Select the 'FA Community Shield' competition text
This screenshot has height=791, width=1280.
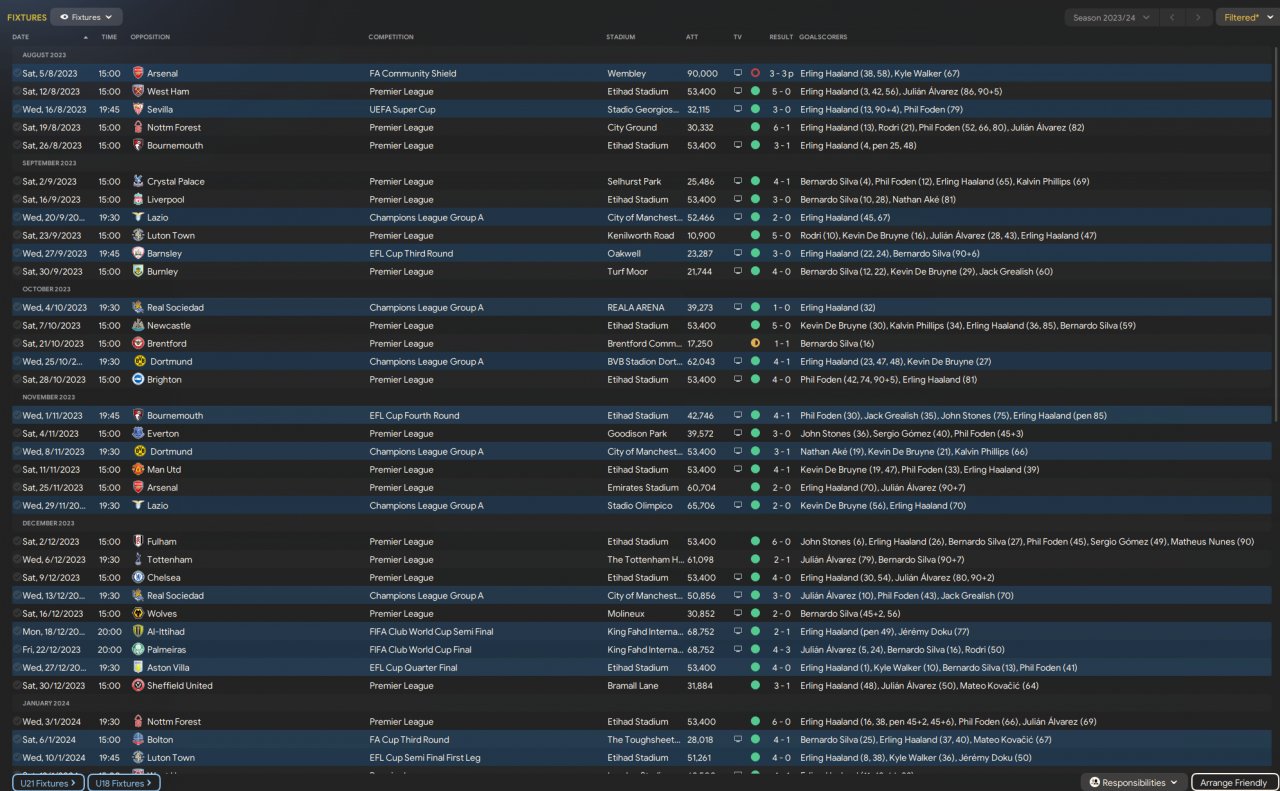pos(413,73)
